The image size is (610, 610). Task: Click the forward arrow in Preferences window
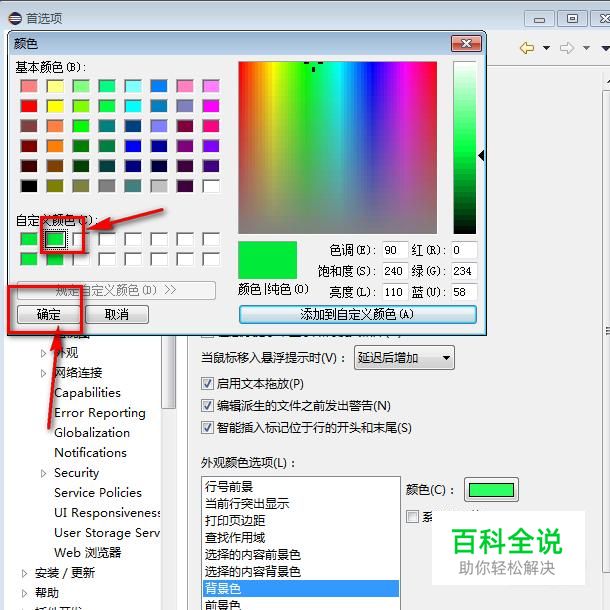pos(567,48)
